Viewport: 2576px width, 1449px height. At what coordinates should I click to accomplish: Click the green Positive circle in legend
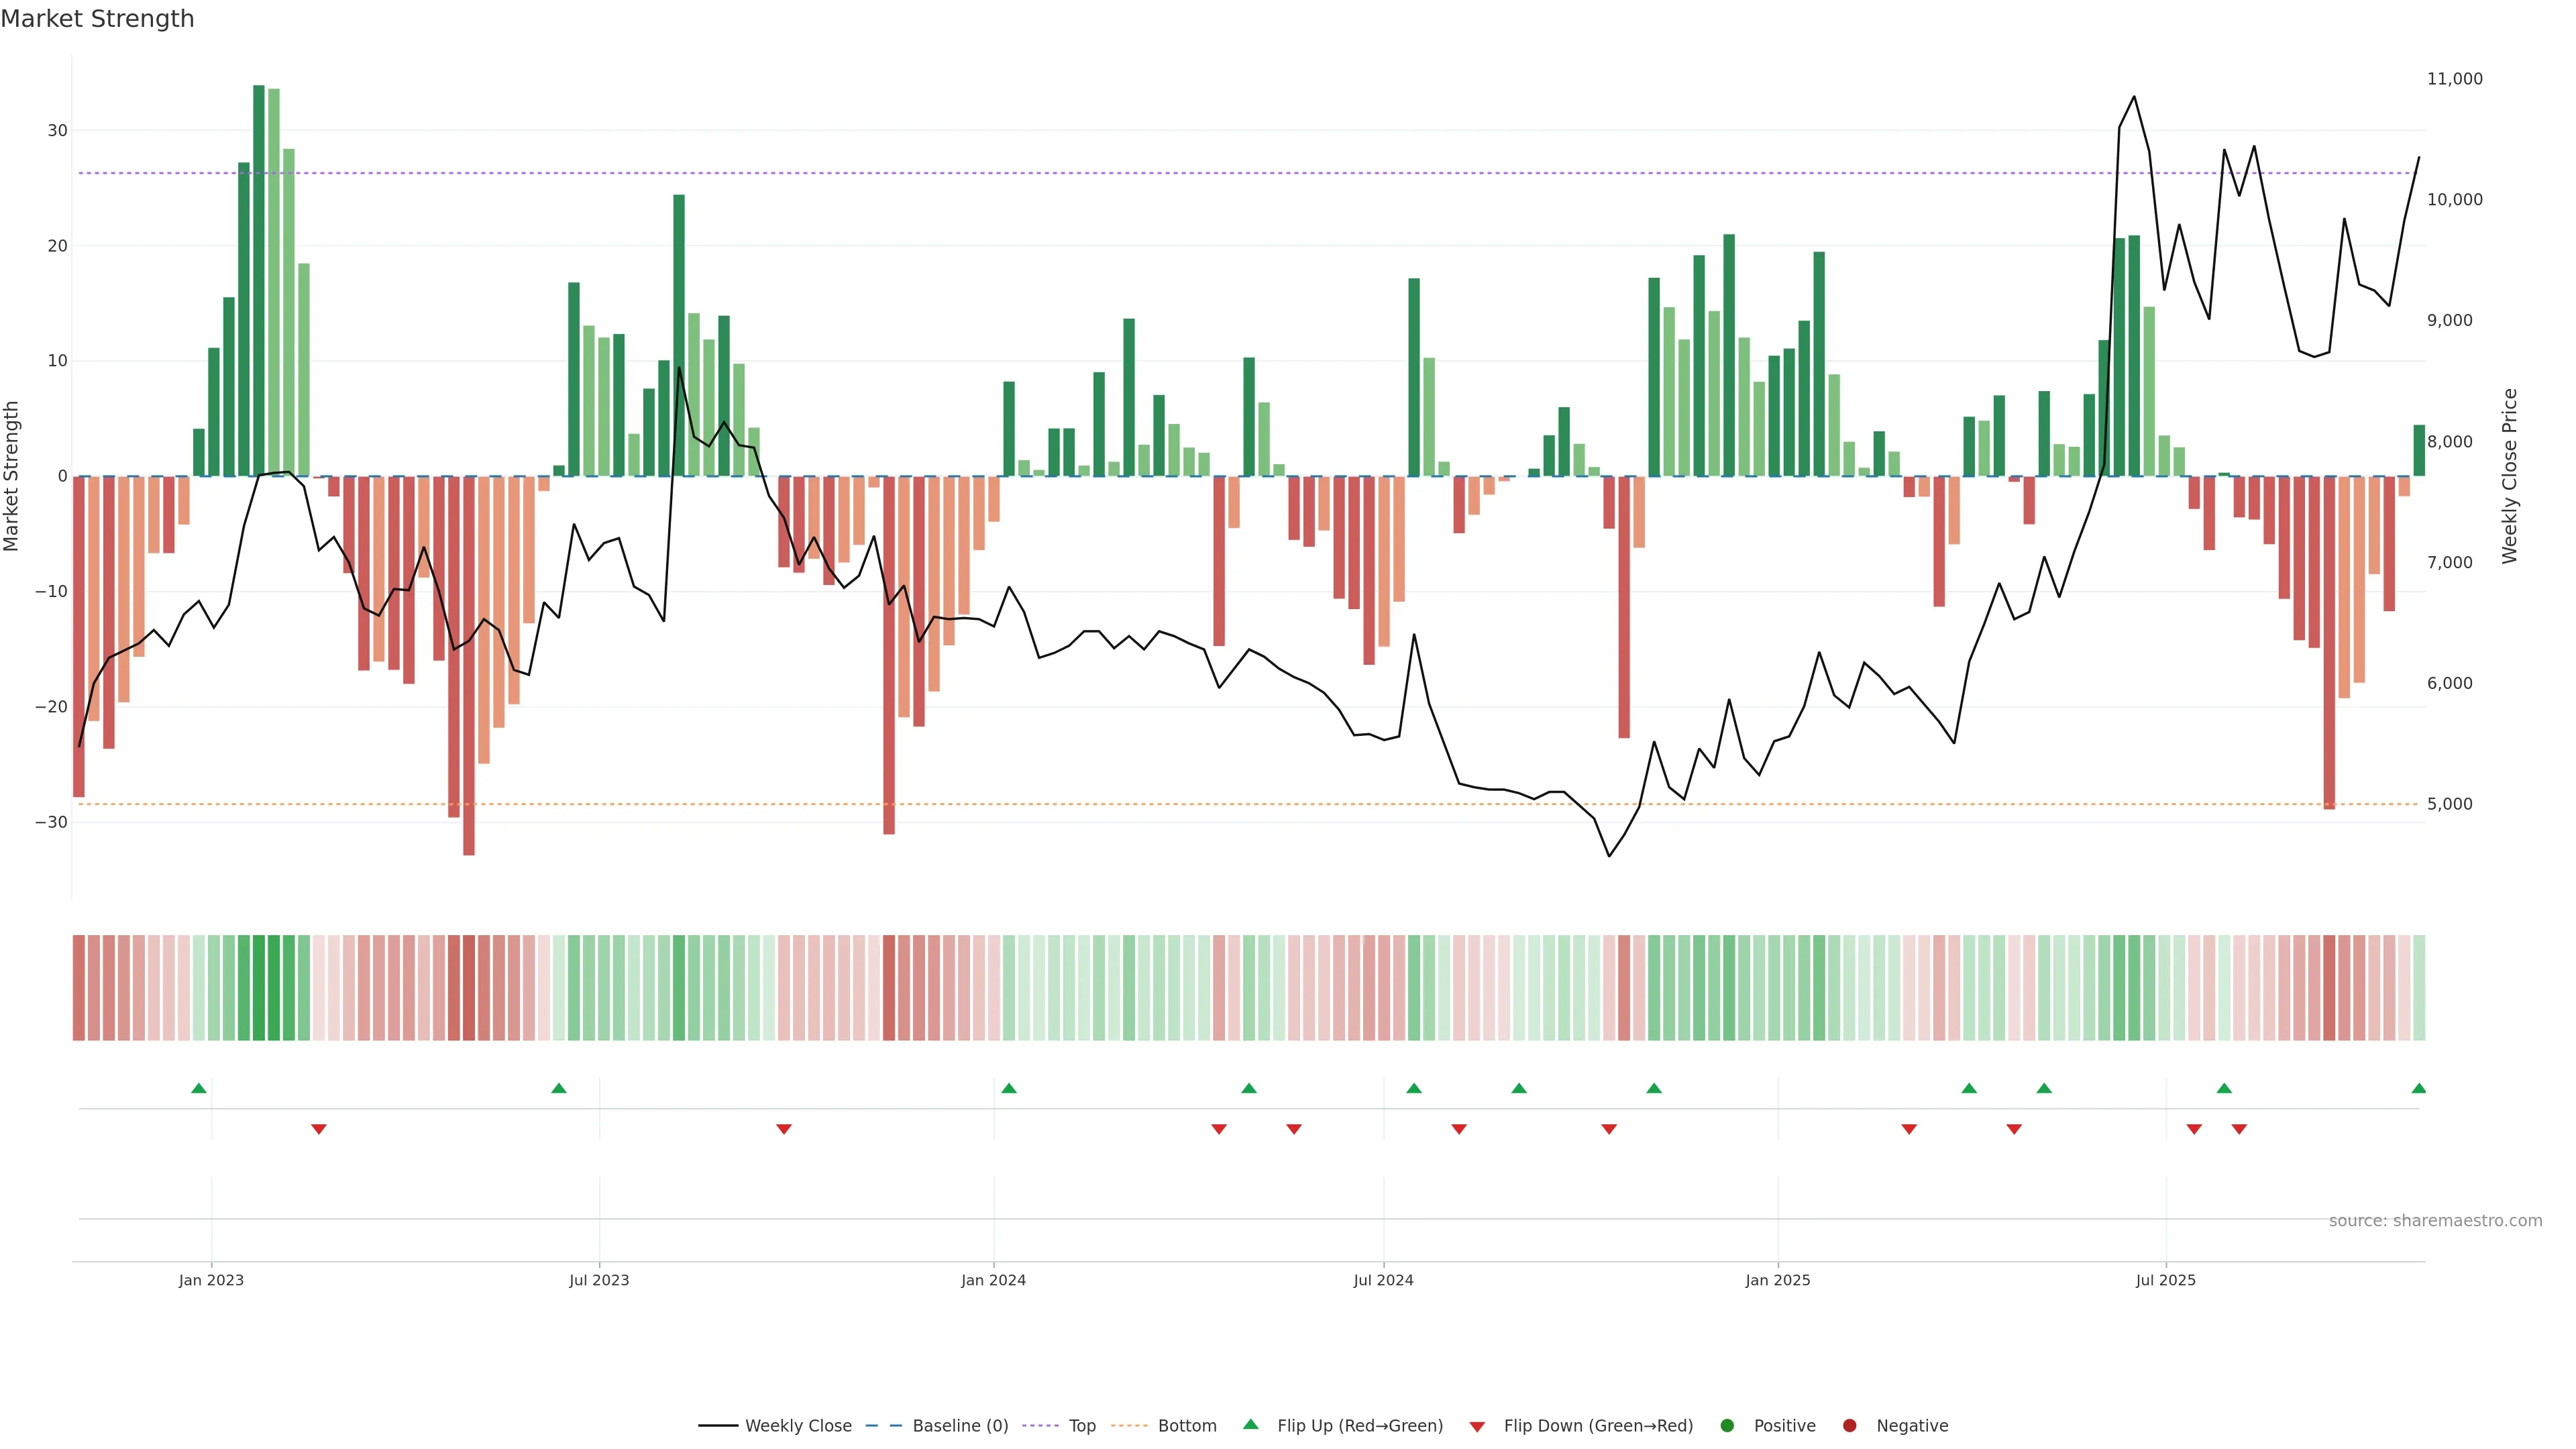tap(1727, 1426)
